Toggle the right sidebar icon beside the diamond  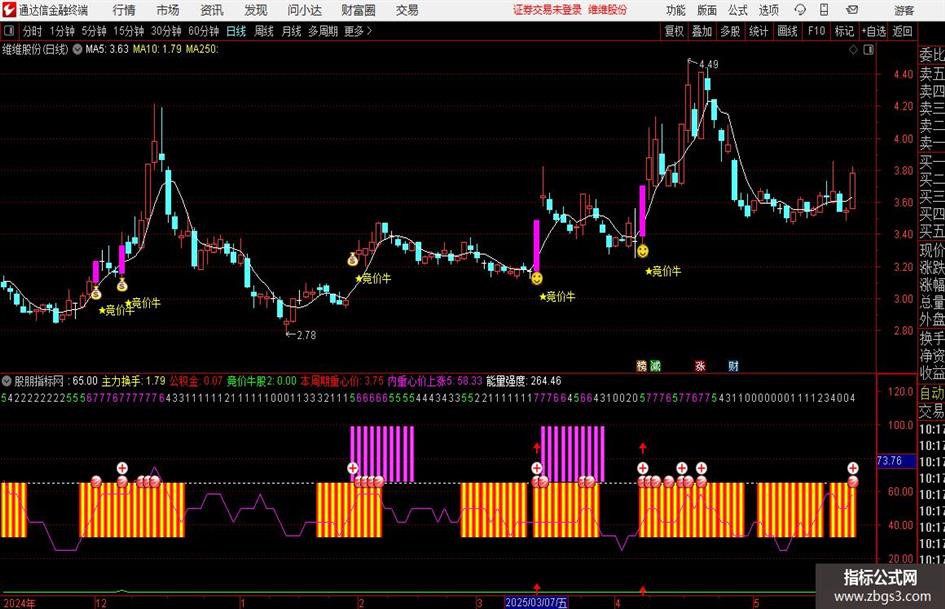click(868, 50)
